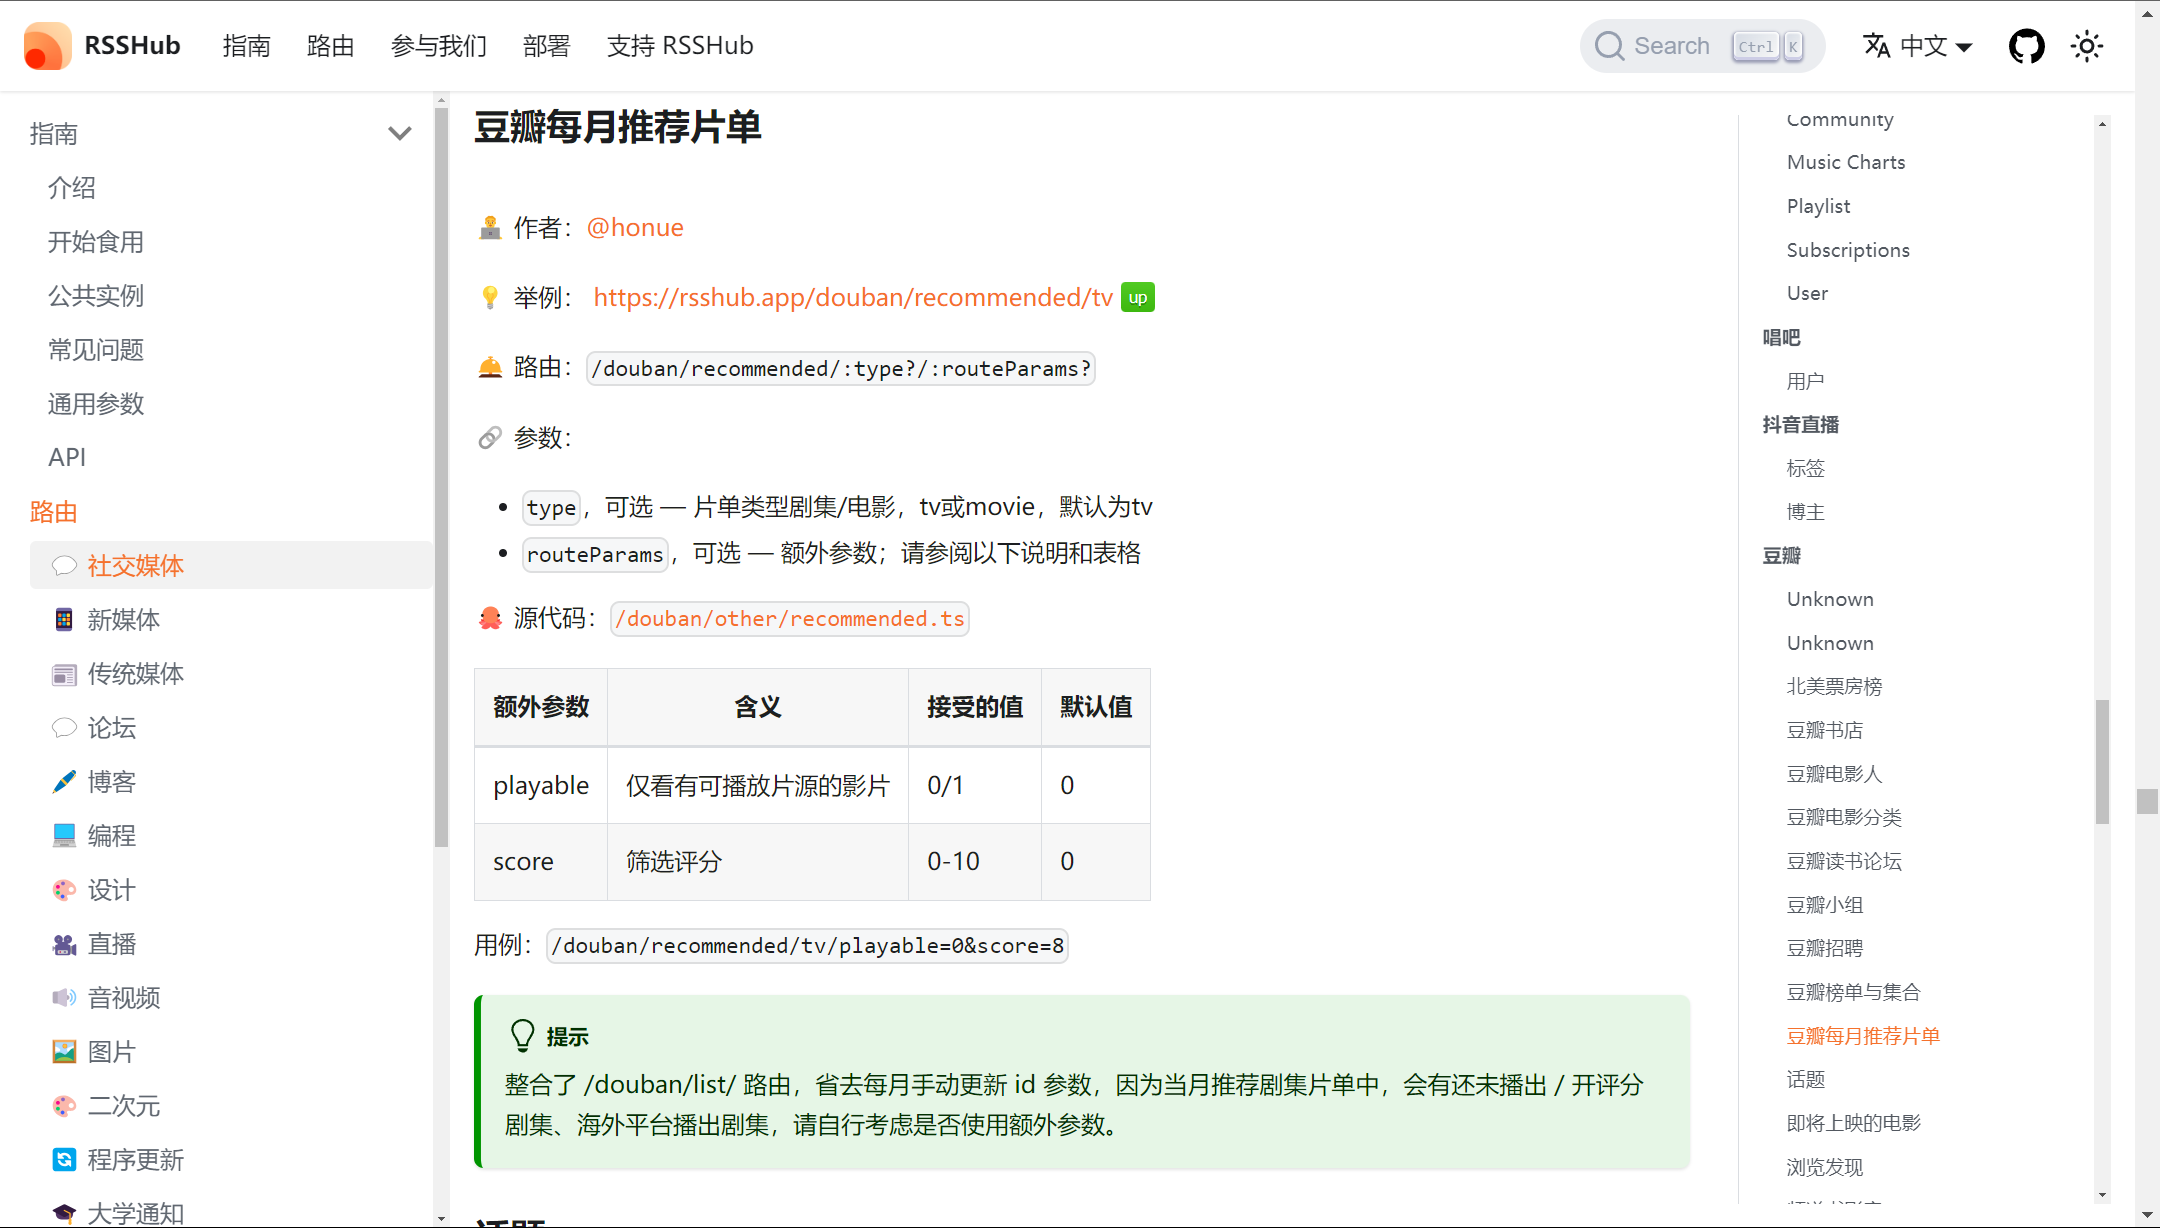
Task: Open 常见问题 in the sidebar
Action: (96, 350)
